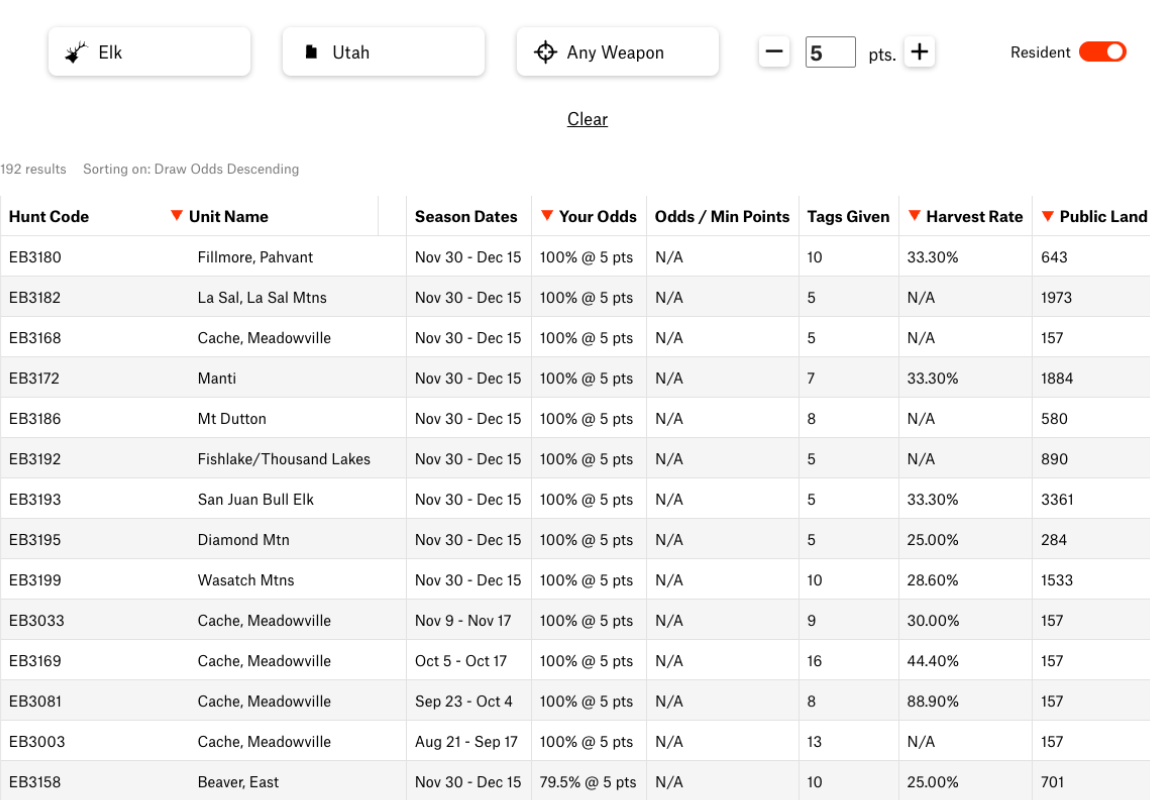Image resolution: width=1150 pixels, height=800 pixels.
Task: Click the sort triangle next to Public Land
Action: coord(1046,216)
